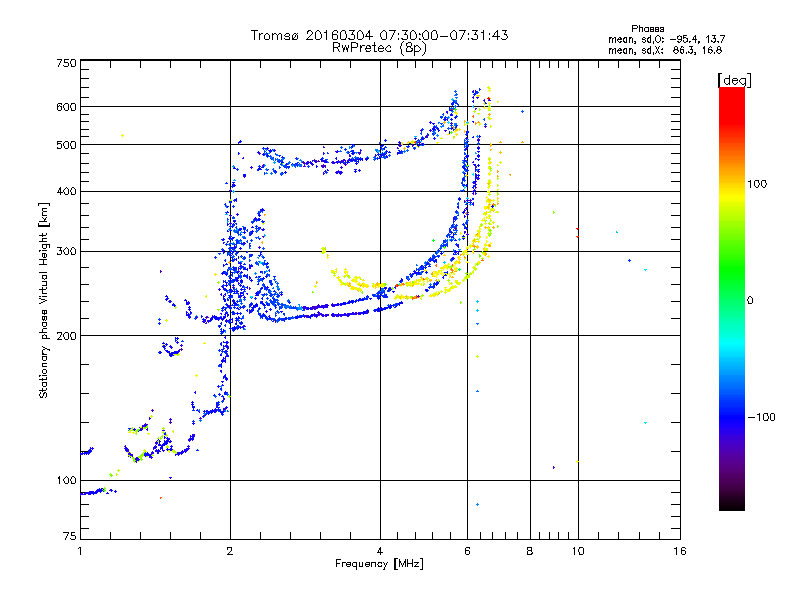Click the x-axis tick label '4'
This screenshot has width=800, height=600.
380,551
